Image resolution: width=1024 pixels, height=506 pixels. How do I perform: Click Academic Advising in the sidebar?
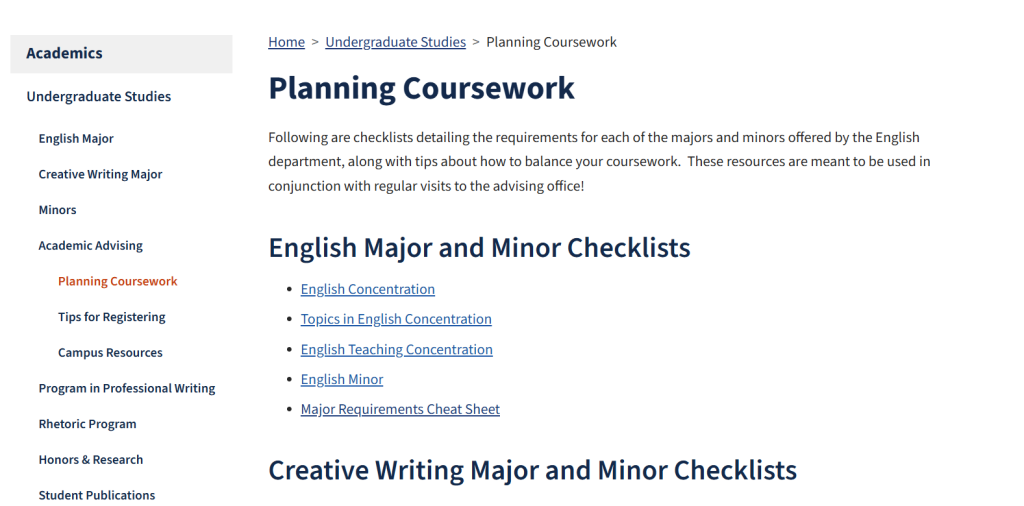tap(90, 246)
